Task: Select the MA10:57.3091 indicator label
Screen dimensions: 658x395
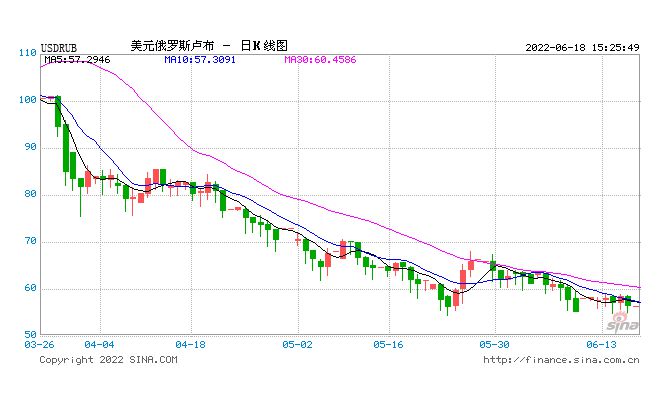Action: tap(200, 60)
